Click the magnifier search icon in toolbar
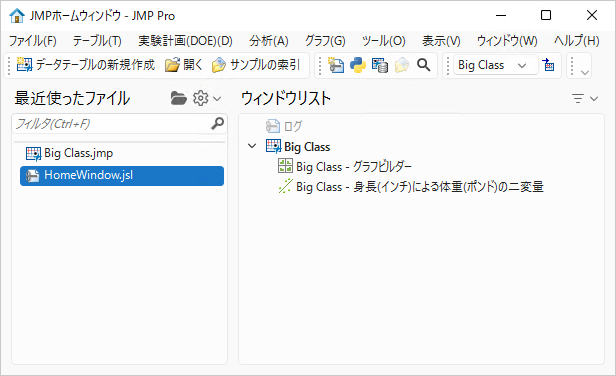Viewport: 616px width, 376px height. point(424,65)
